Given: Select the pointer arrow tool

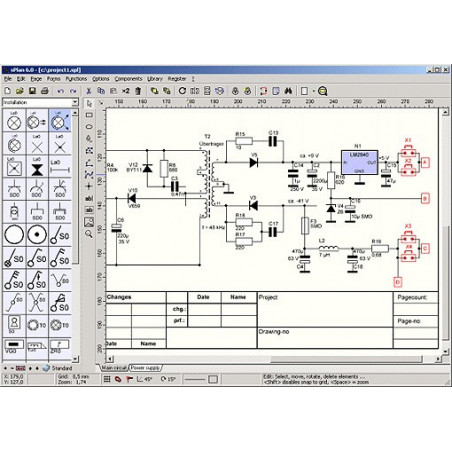Looking at the screenshot, I should [x=89, y=103].
